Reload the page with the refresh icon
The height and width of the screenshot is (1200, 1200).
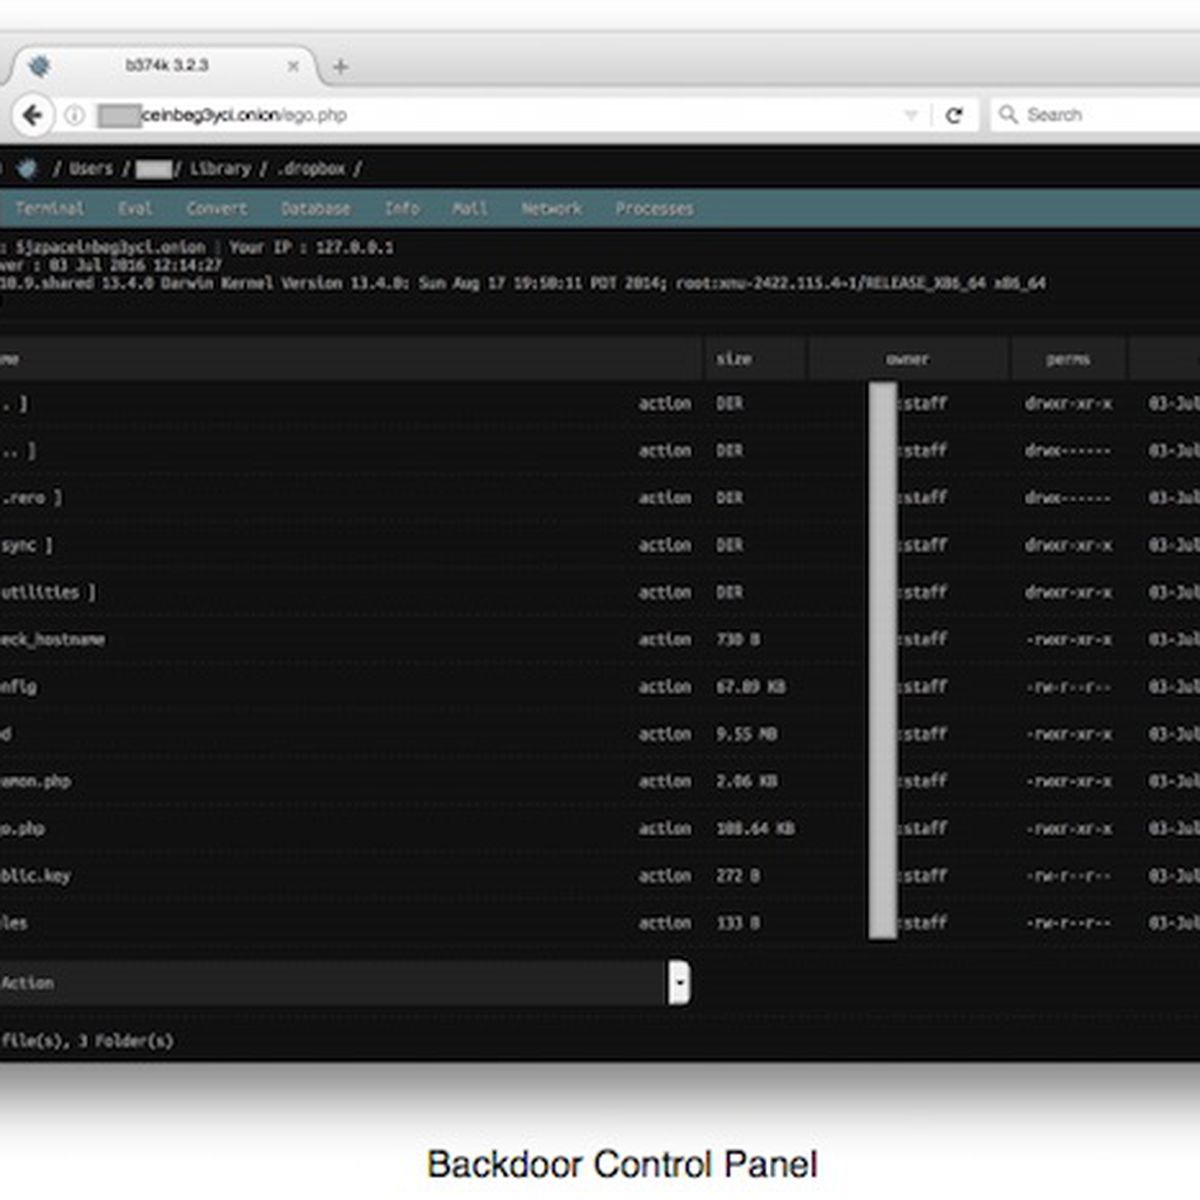[954, 115]
